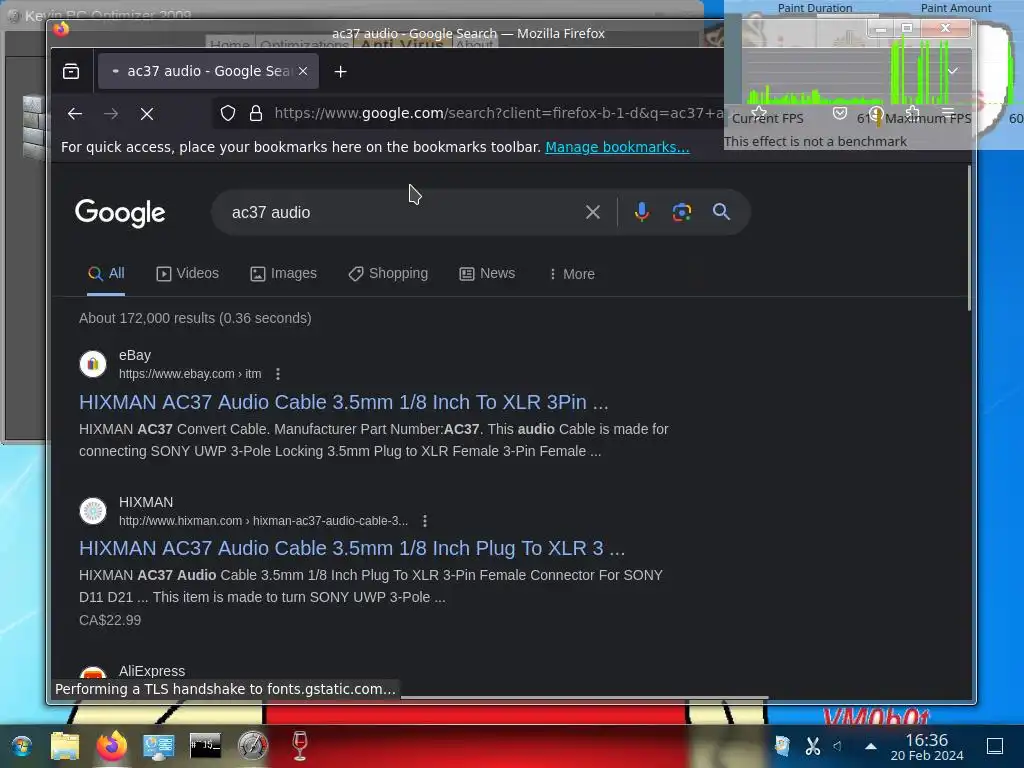Switch to the News results tab
Screen dimensions: 1024x768
pos(487,274)
